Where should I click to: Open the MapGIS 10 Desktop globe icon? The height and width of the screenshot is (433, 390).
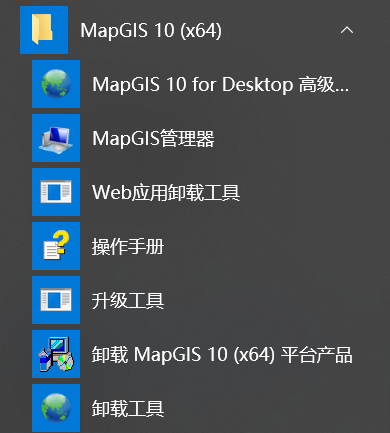[56, 84]
